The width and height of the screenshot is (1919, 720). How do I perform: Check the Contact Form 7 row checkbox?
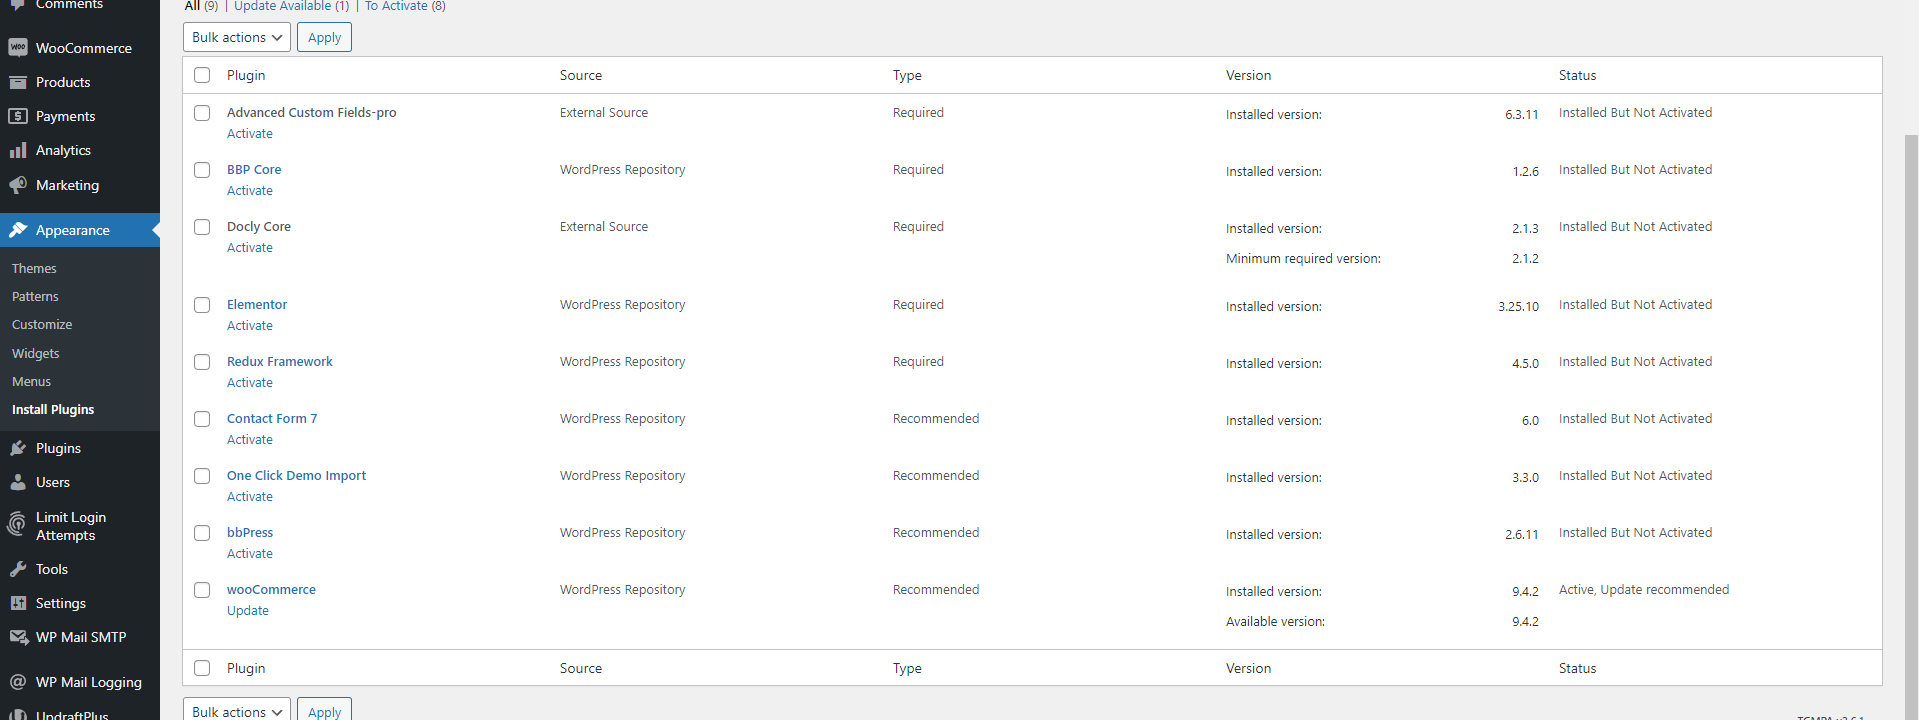[202, 419]
